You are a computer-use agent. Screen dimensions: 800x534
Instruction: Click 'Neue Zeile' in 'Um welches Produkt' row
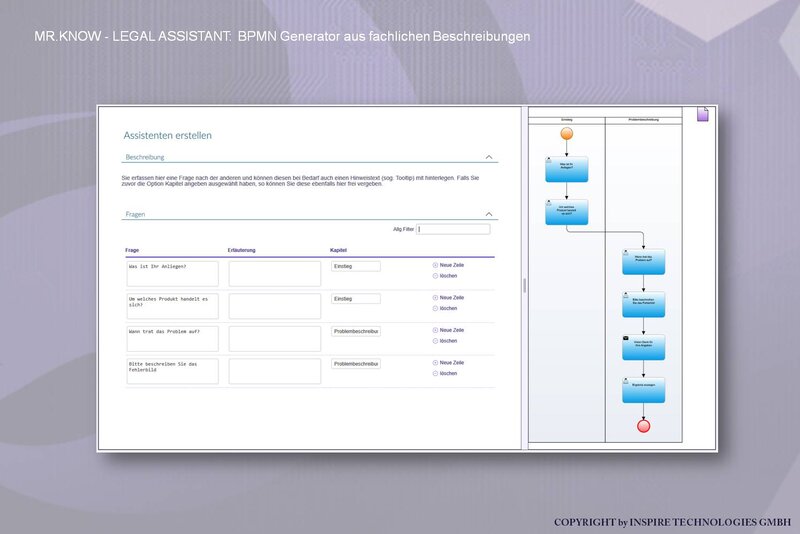pyautogui.click(x=452, y=298)
